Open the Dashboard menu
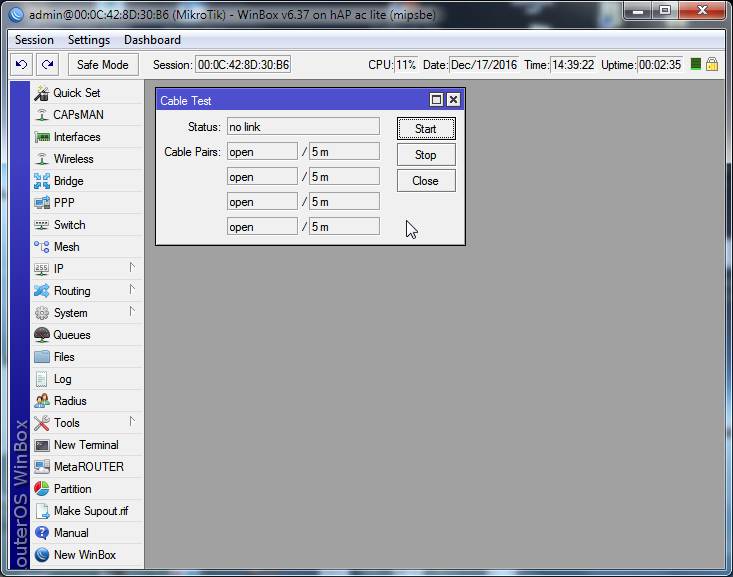Viewport: 733px width, 577px height. pyautogui.click(x=152, y=40)
